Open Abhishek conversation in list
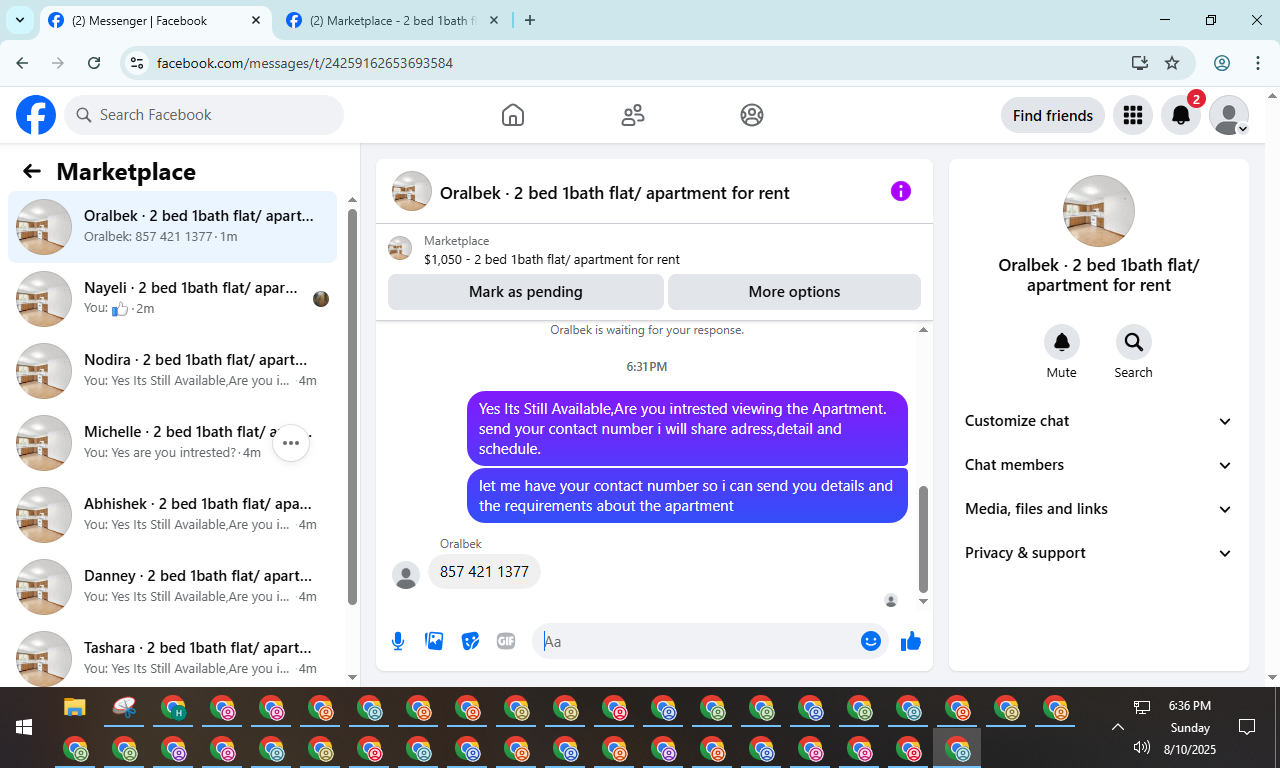The height and width of the screenshot is (768, 1280). pos(172,515)
